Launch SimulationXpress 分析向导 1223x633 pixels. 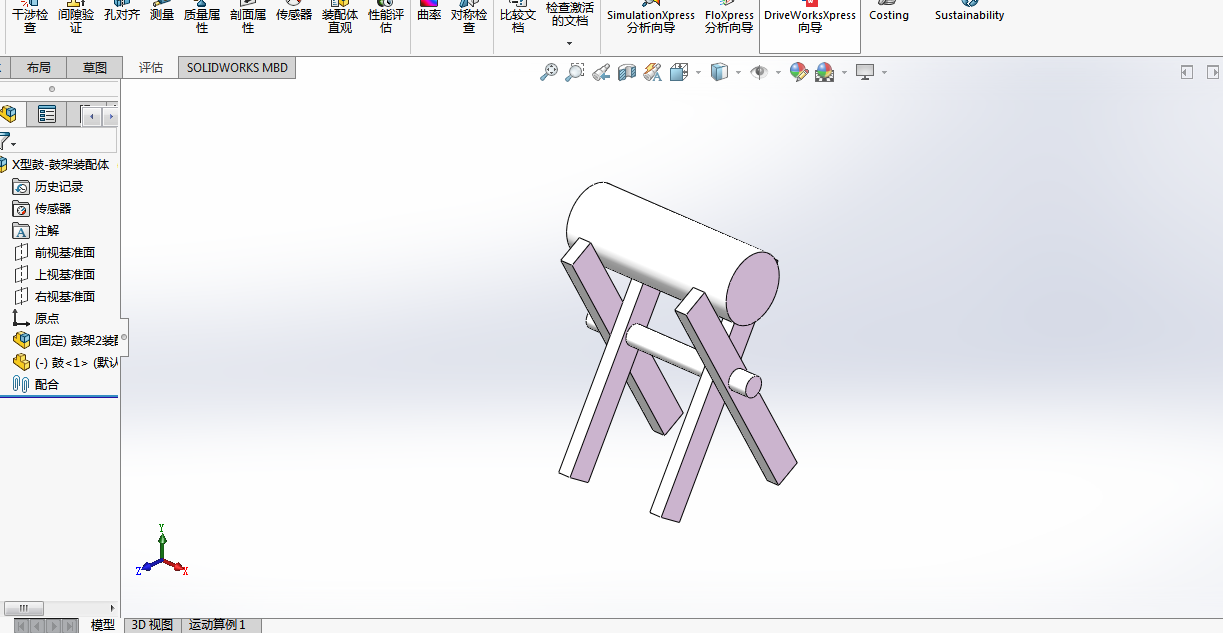point(651,17)
